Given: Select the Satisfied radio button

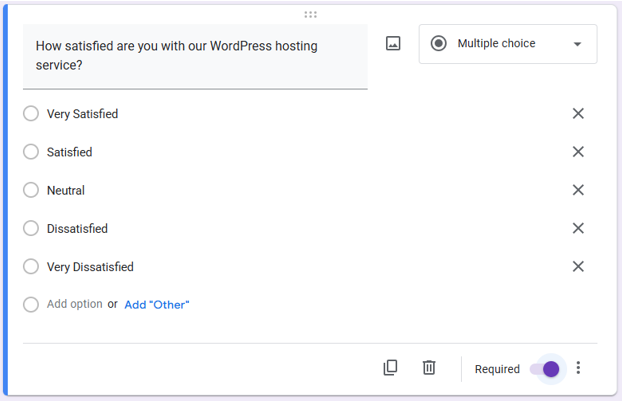Looking at the screenshot, I should [31, 152].
